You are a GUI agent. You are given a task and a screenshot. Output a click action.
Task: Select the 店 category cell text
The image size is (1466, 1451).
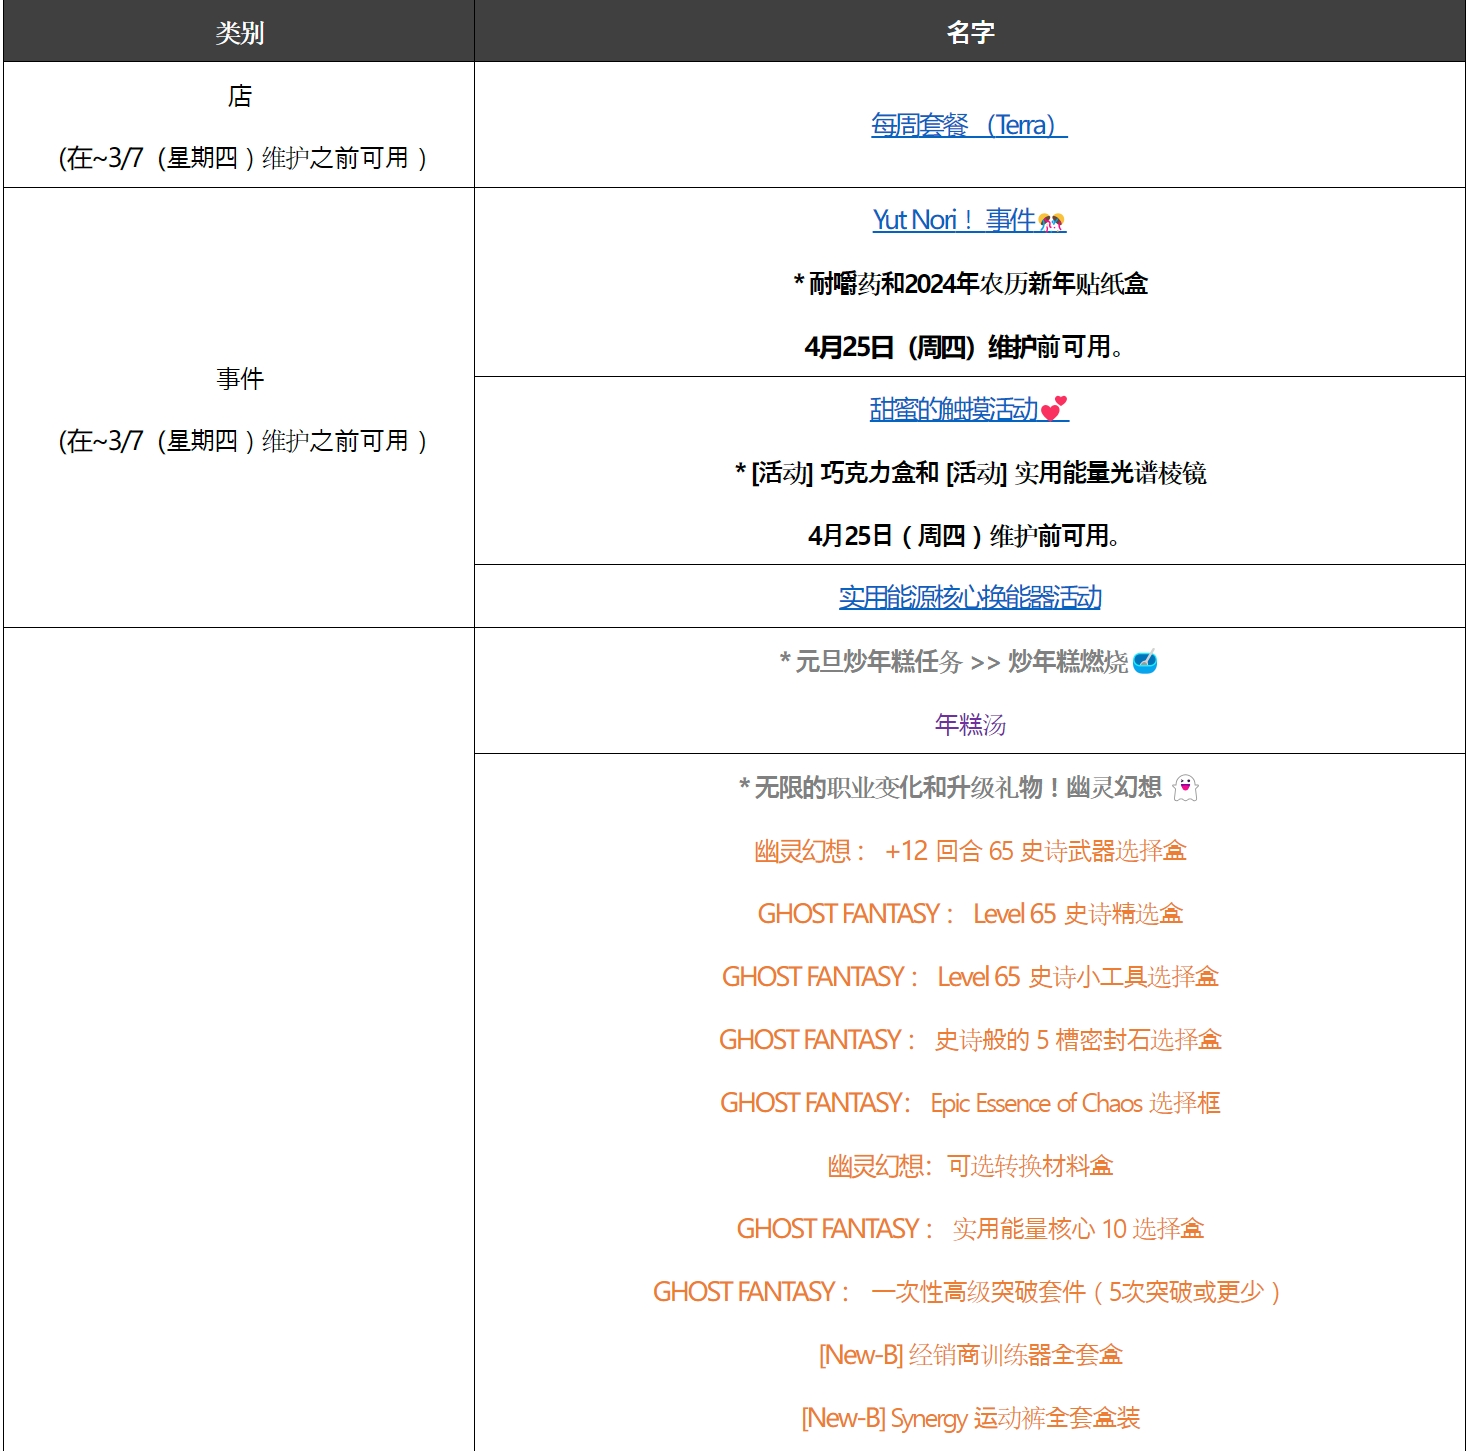click(240, 96)
